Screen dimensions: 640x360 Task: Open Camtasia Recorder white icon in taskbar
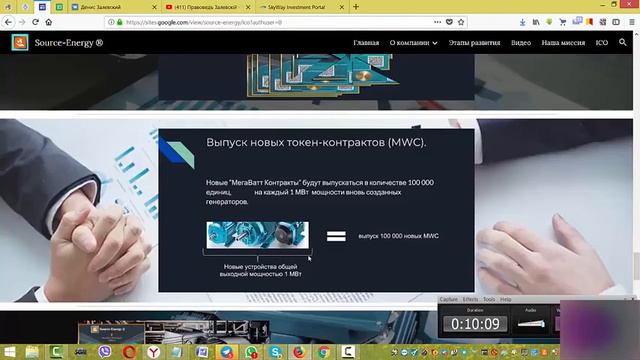[x=348, y=352]
